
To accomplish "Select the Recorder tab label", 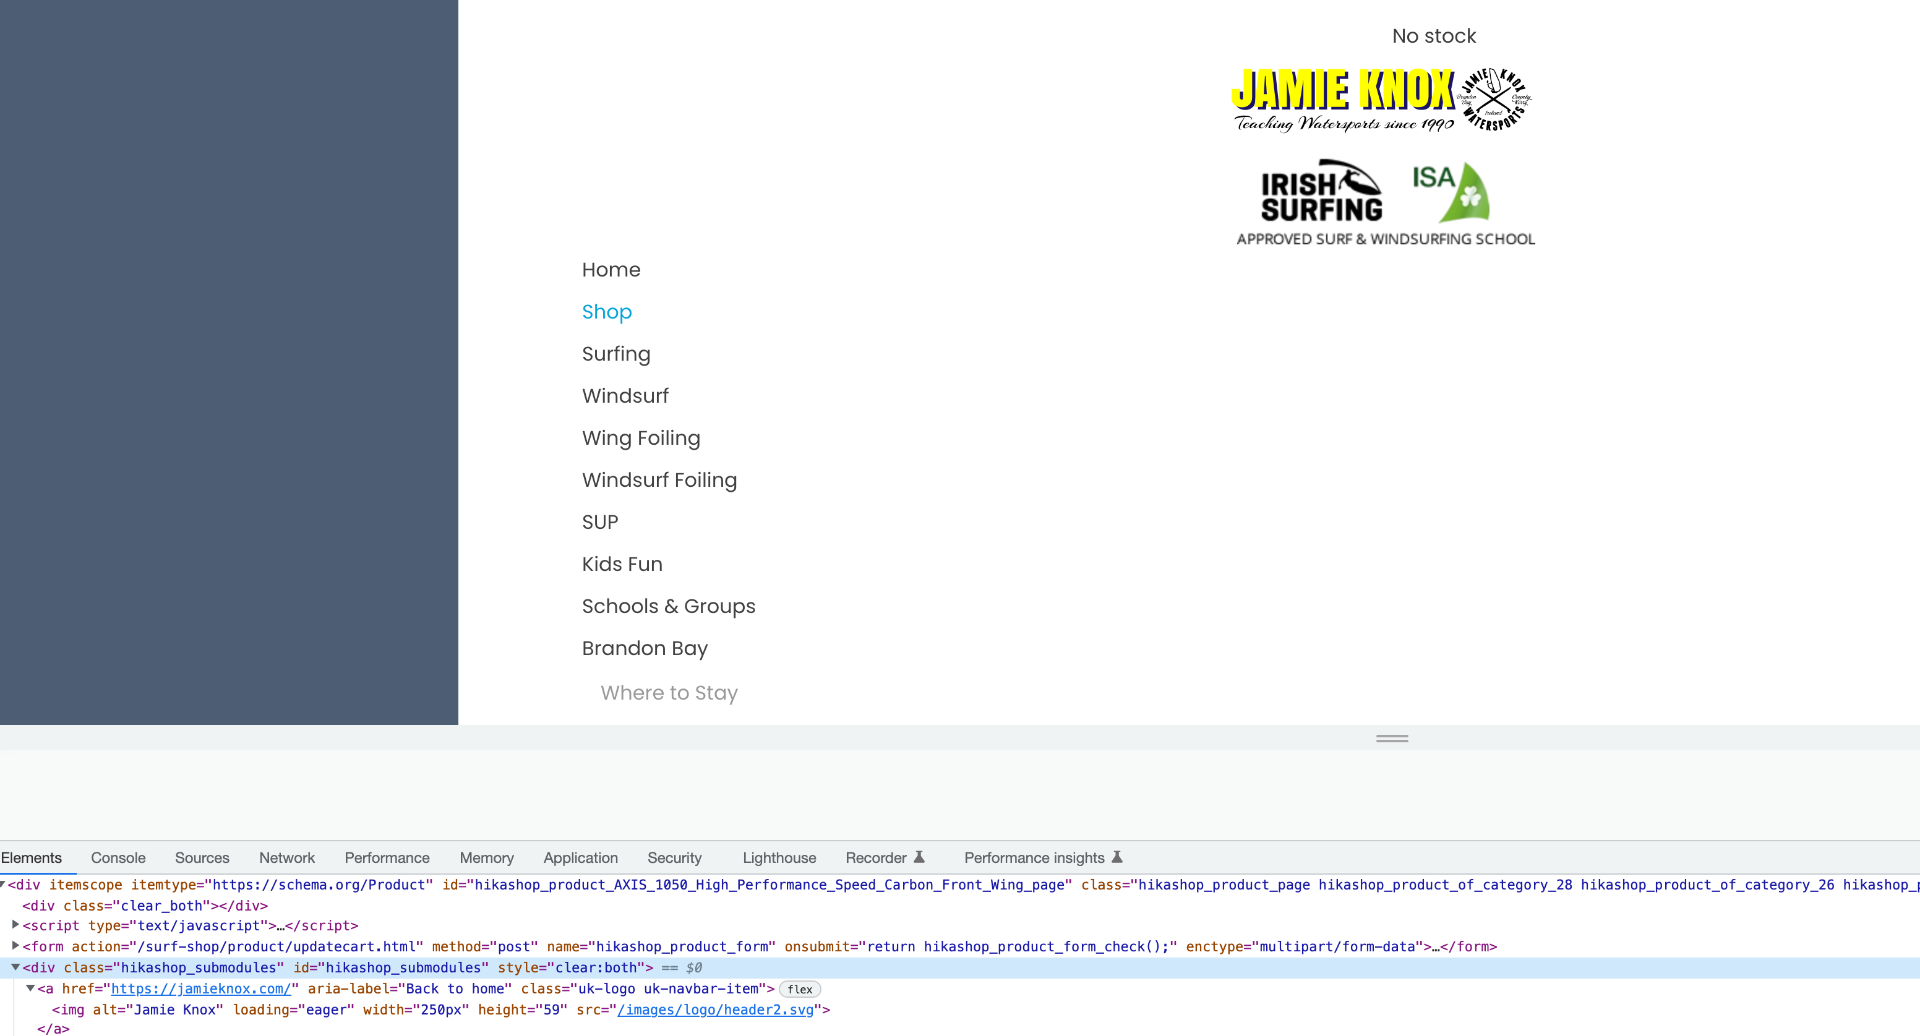I will [x=876, y=858].
